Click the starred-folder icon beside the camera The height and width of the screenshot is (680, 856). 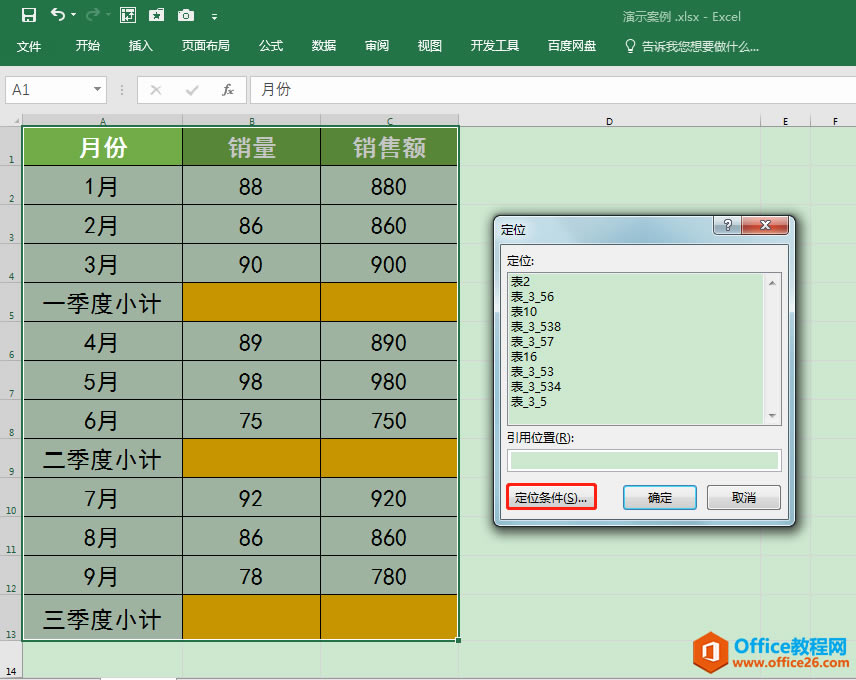157,15
